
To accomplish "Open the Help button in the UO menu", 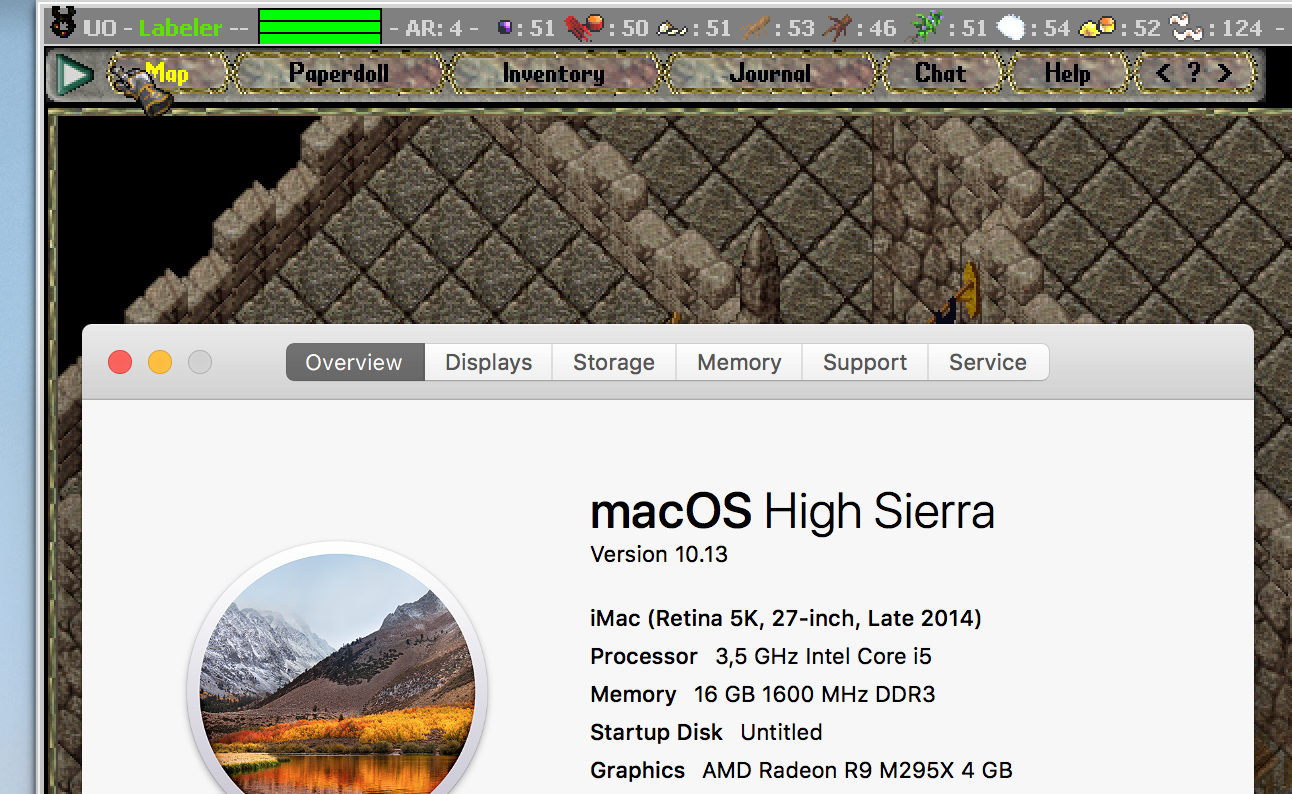I will click(1067, 73).
